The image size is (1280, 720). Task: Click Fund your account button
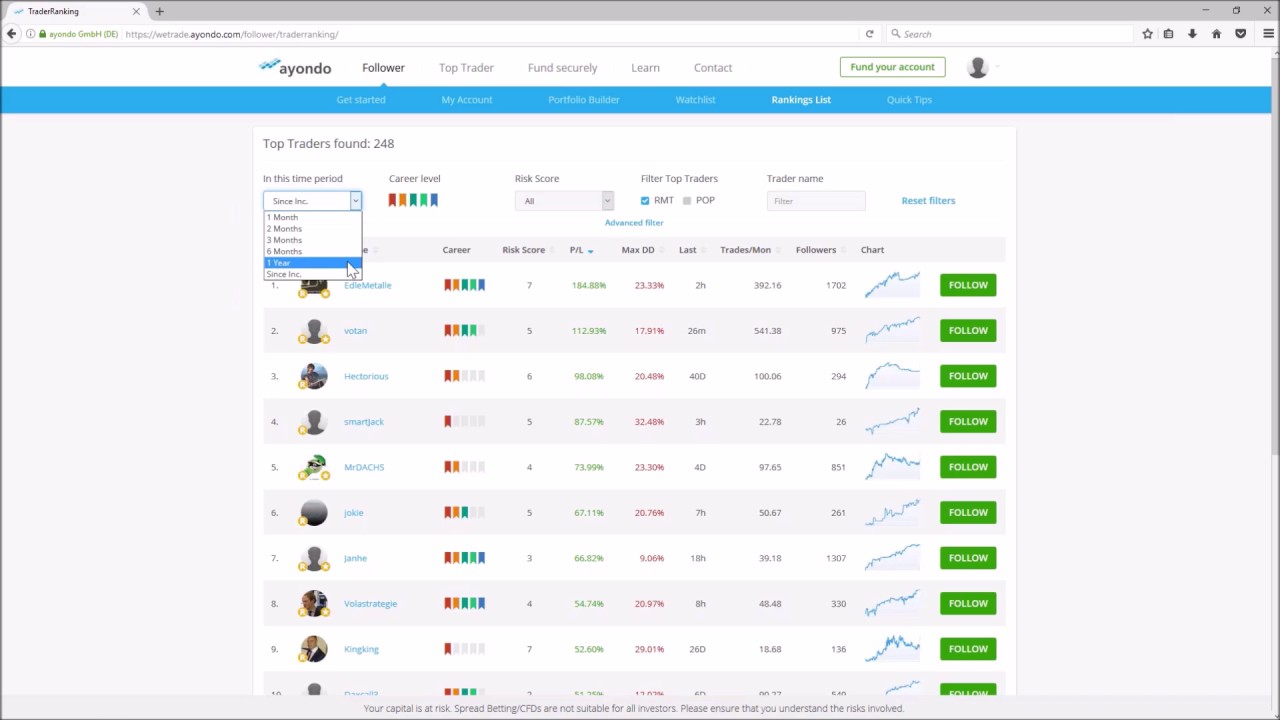[x=892, y=67]
